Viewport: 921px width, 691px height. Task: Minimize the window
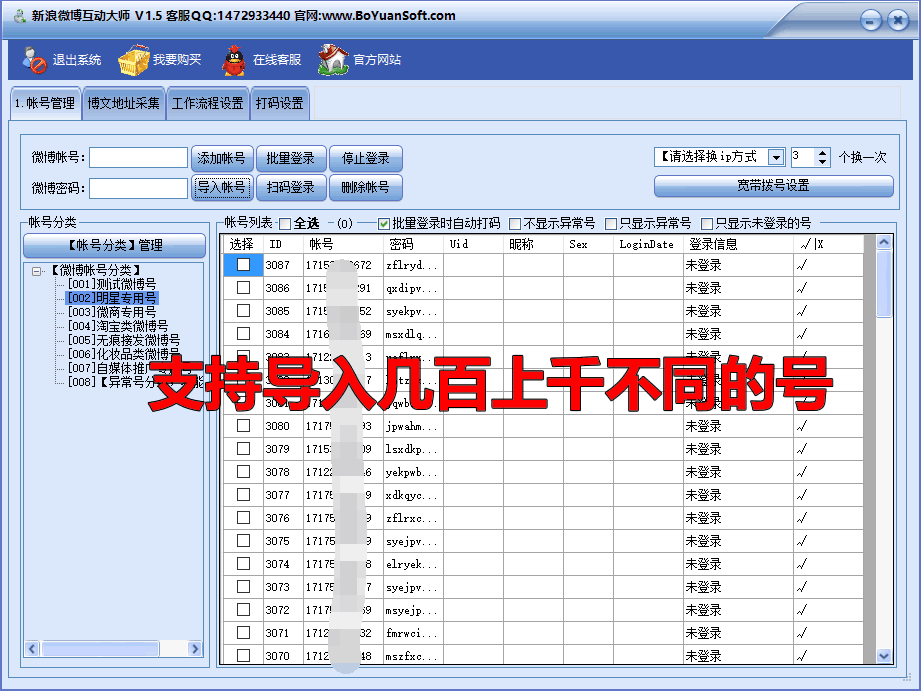870,21
